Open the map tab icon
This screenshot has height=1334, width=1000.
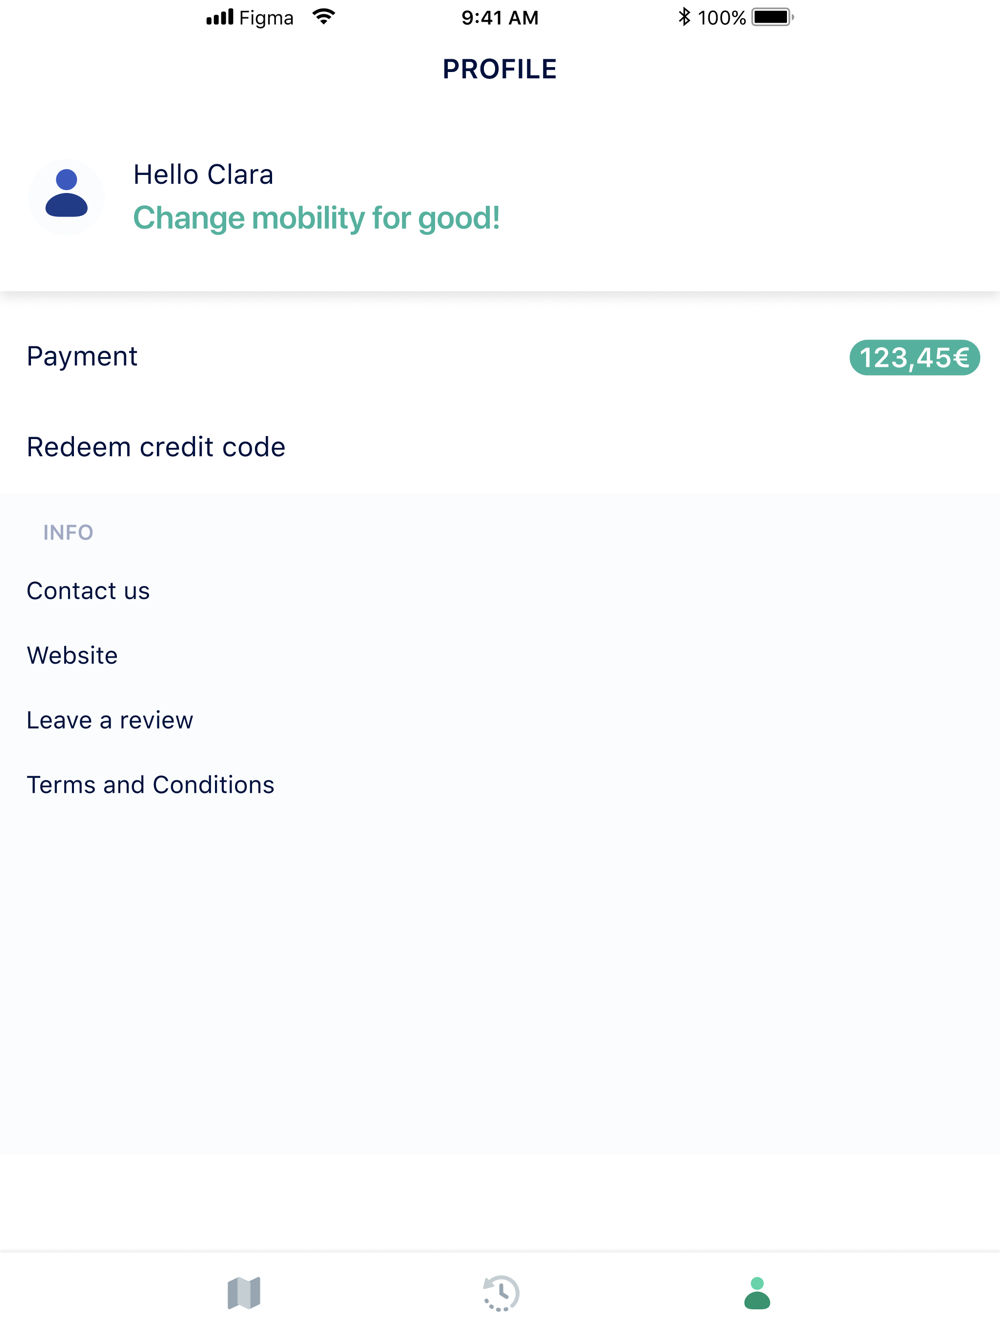tap(244, 1293)
